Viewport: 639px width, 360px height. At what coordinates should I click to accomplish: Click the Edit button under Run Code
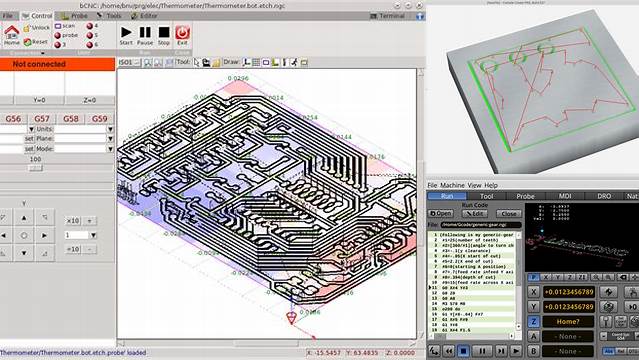[x=474, y=213]
